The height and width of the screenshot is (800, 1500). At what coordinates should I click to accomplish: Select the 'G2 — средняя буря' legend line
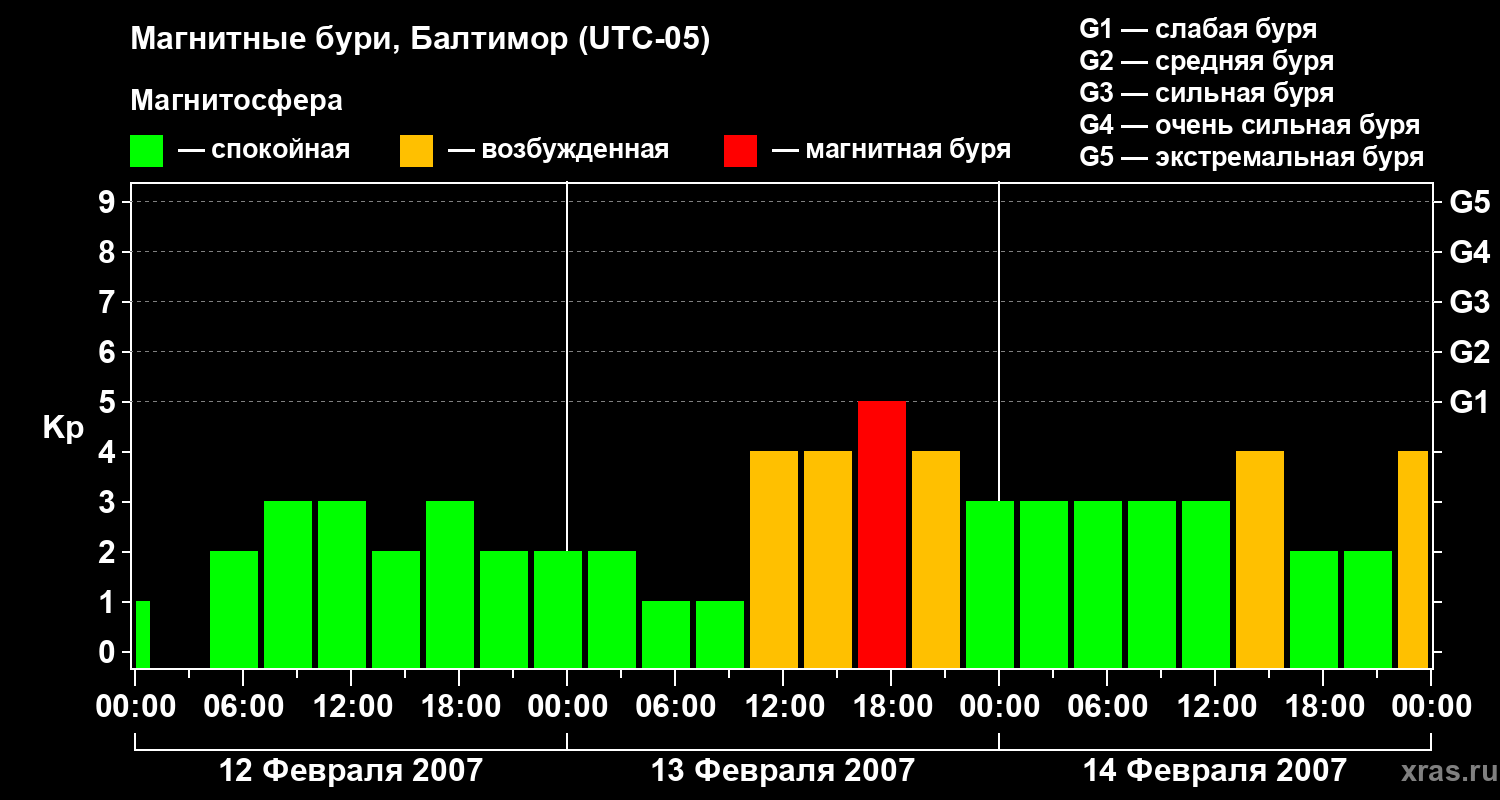click(x=1206, y=61)
